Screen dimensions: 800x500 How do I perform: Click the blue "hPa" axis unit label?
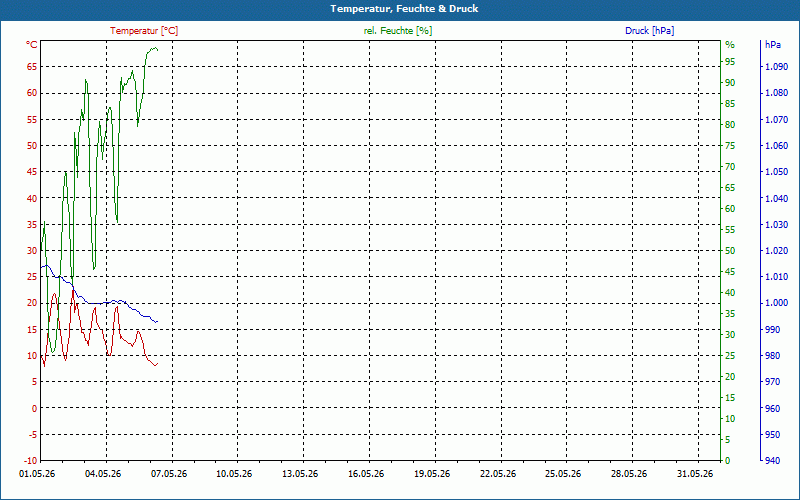pos(773,45)
